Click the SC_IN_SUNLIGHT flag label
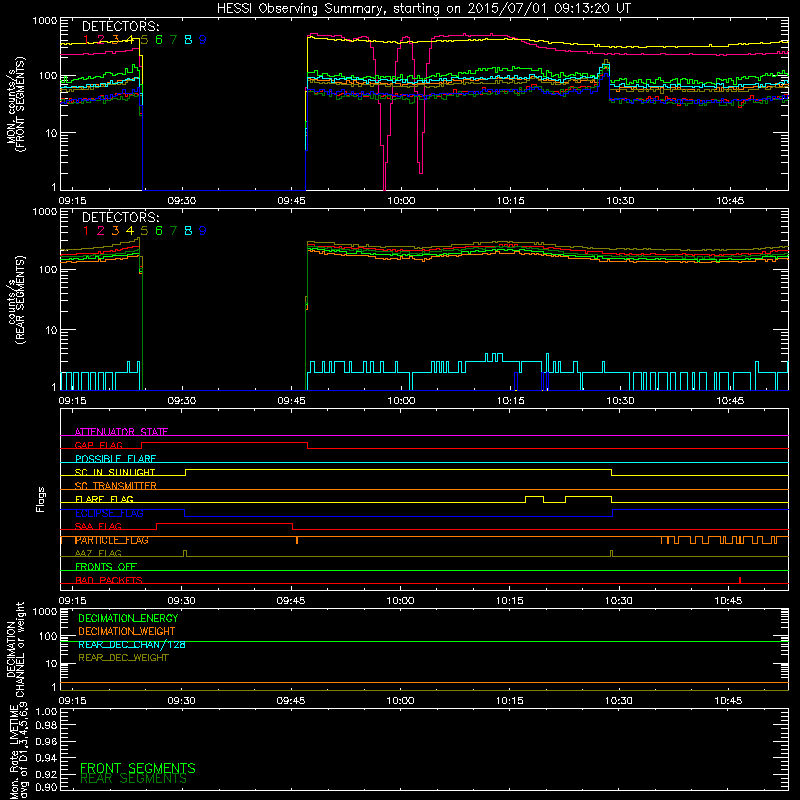 pyautogui.click(x=115, y=472)
